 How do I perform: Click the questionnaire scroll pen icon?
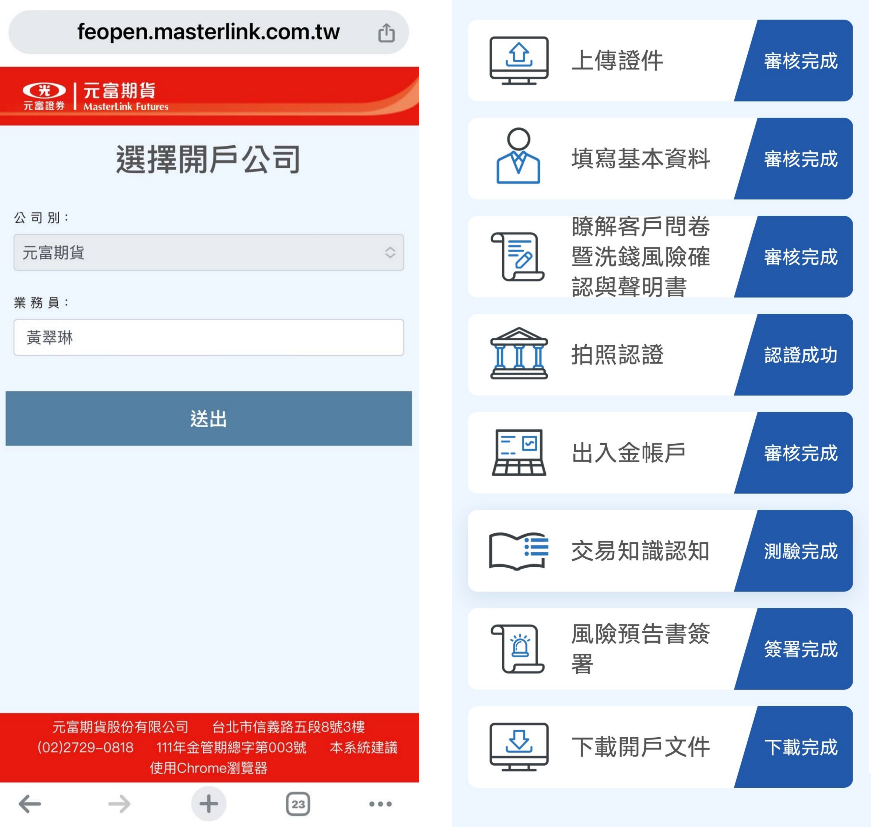(518, 256)
